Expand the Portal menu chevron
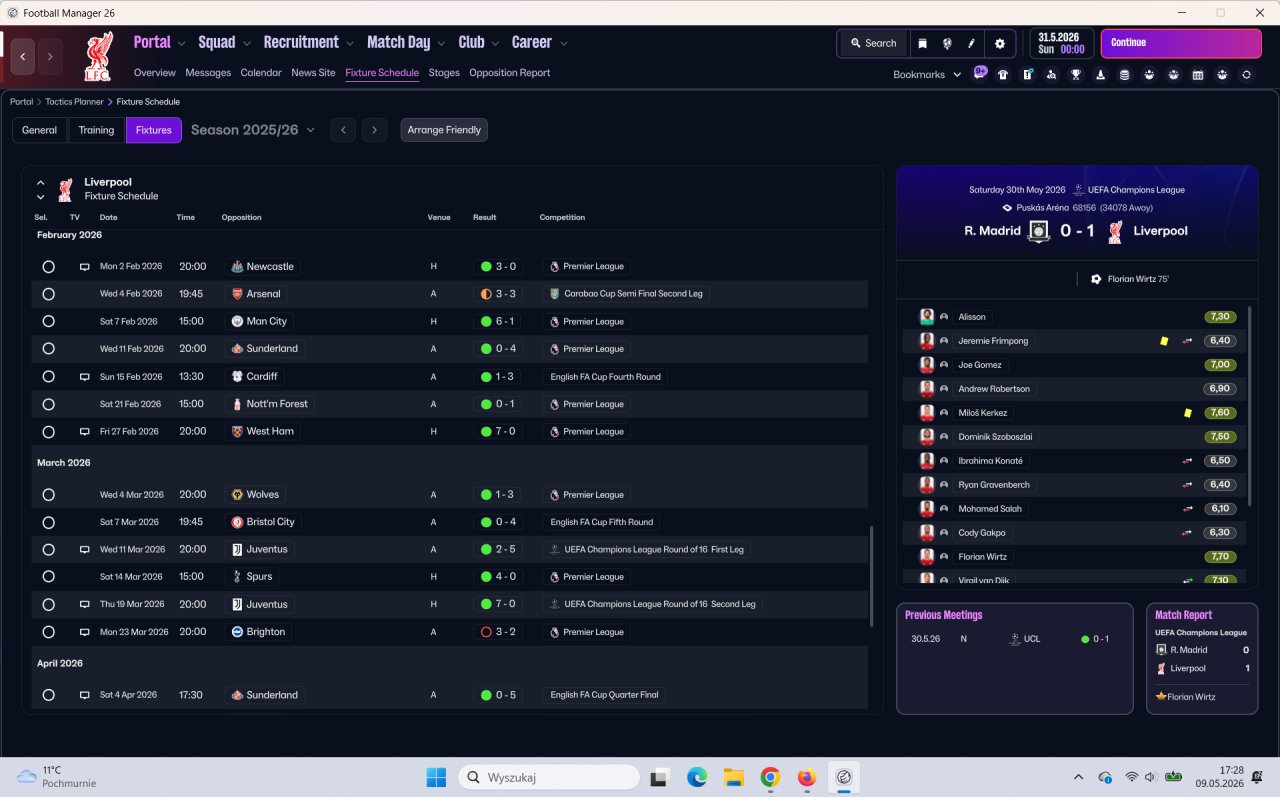The image size is (1280, 797). [x=181, y=43]
